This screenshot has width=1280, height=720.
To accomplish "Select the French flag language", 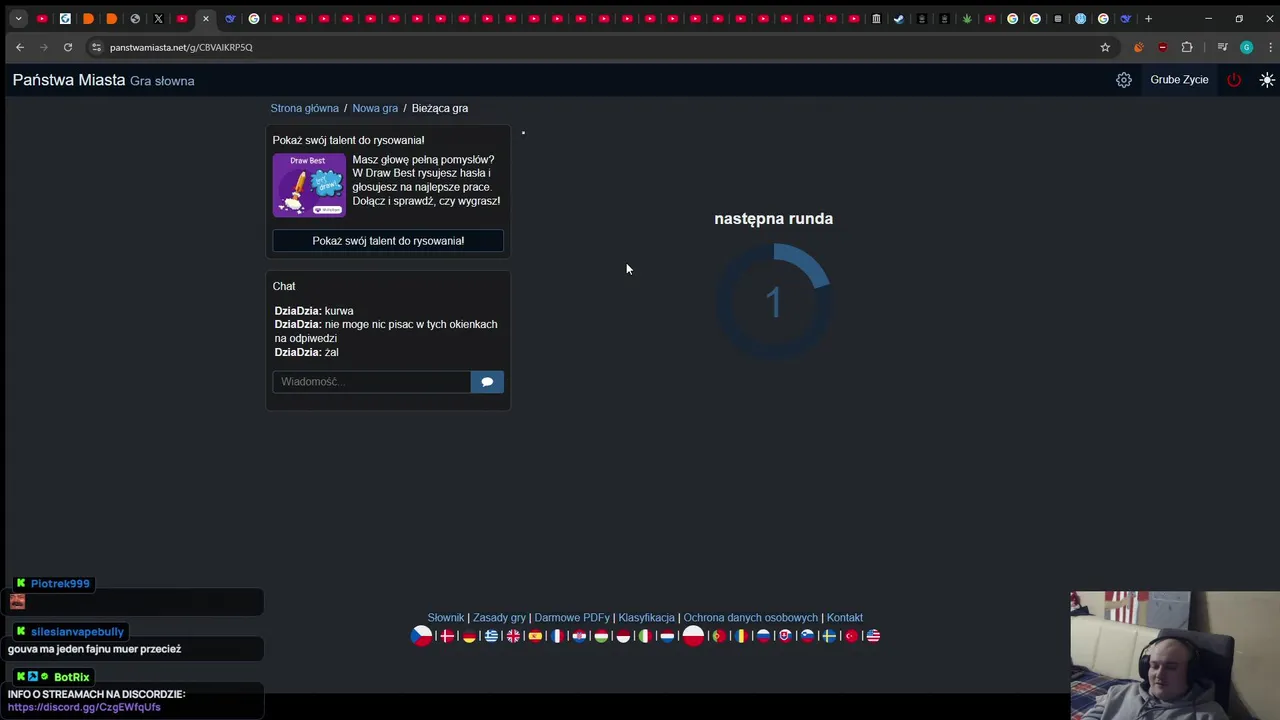I will [557, 636].
